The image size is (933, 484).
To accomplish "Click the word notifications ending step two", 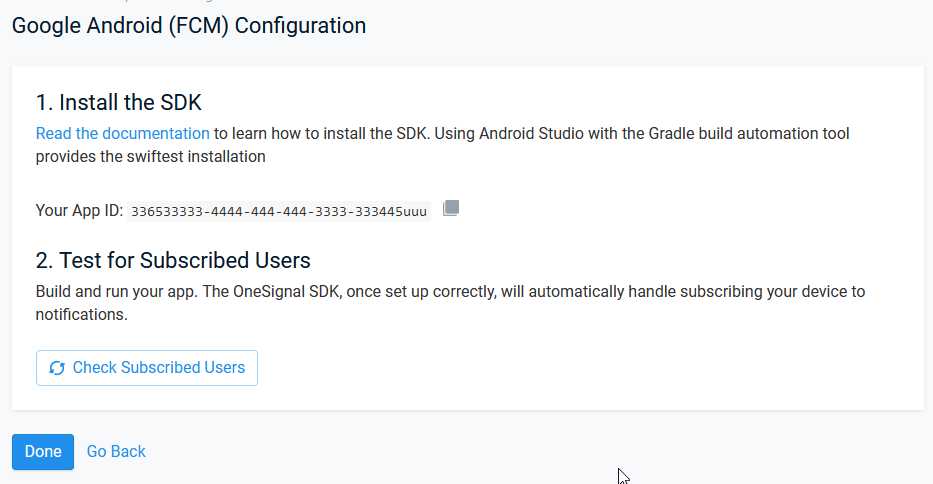I will tap(80, 314).
